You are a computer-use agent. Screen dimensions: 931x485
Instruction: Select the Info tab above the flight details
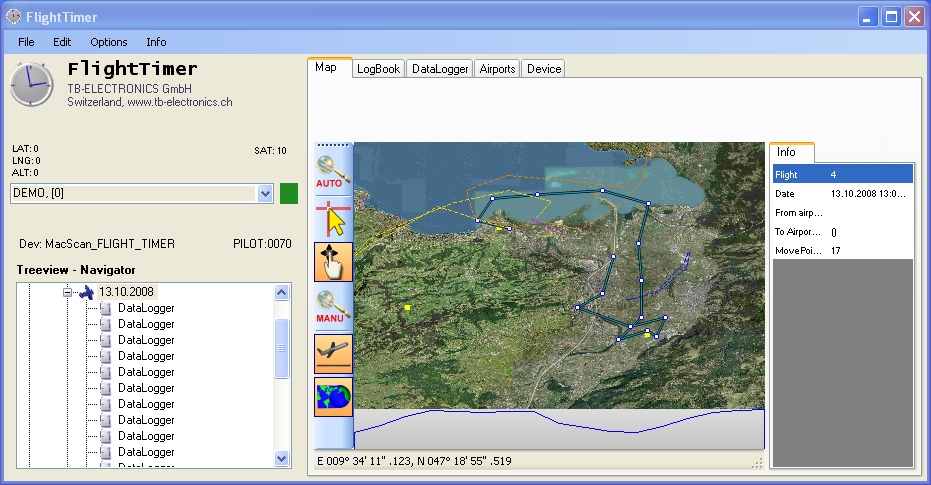tap(791, 152)
